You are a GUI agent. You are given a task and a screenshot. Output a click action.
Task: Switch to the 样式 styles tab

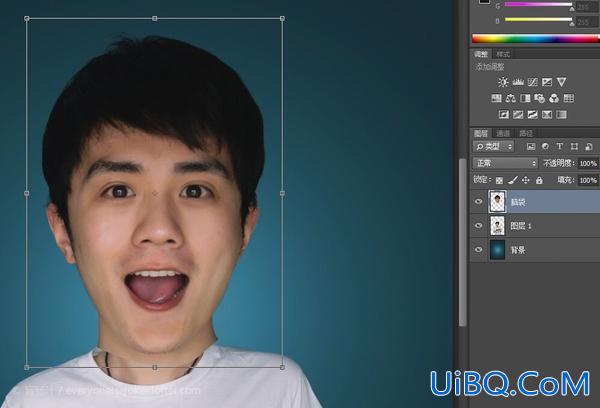click(503, 54)
